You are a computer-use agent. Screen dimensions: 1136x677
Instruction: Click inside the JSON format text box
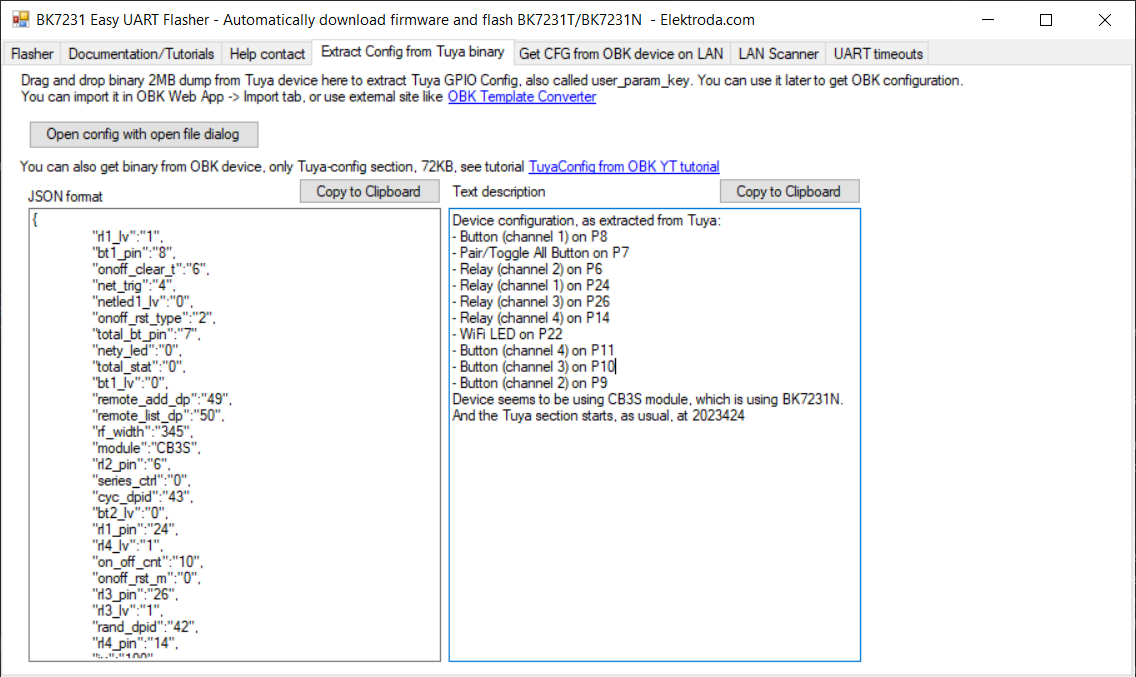click(235, 435)
